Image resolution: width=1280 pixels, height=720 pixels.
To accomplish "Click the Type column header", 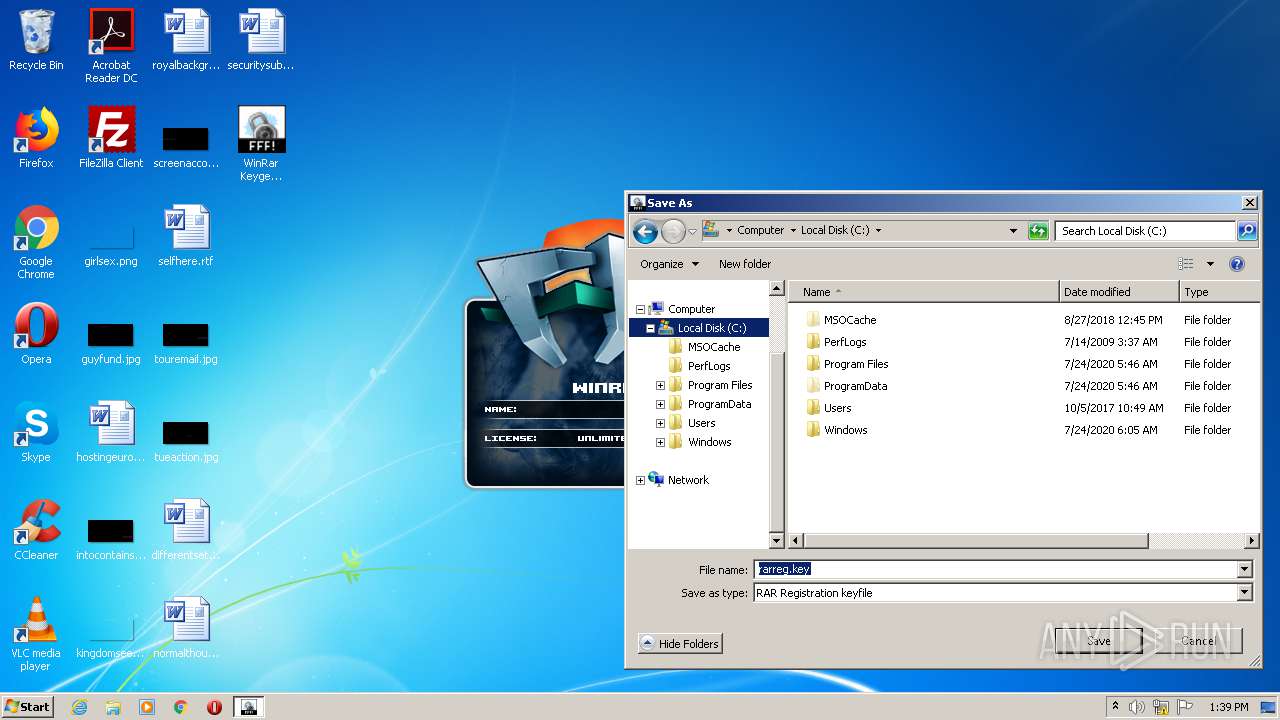I will coord(1220,292).
